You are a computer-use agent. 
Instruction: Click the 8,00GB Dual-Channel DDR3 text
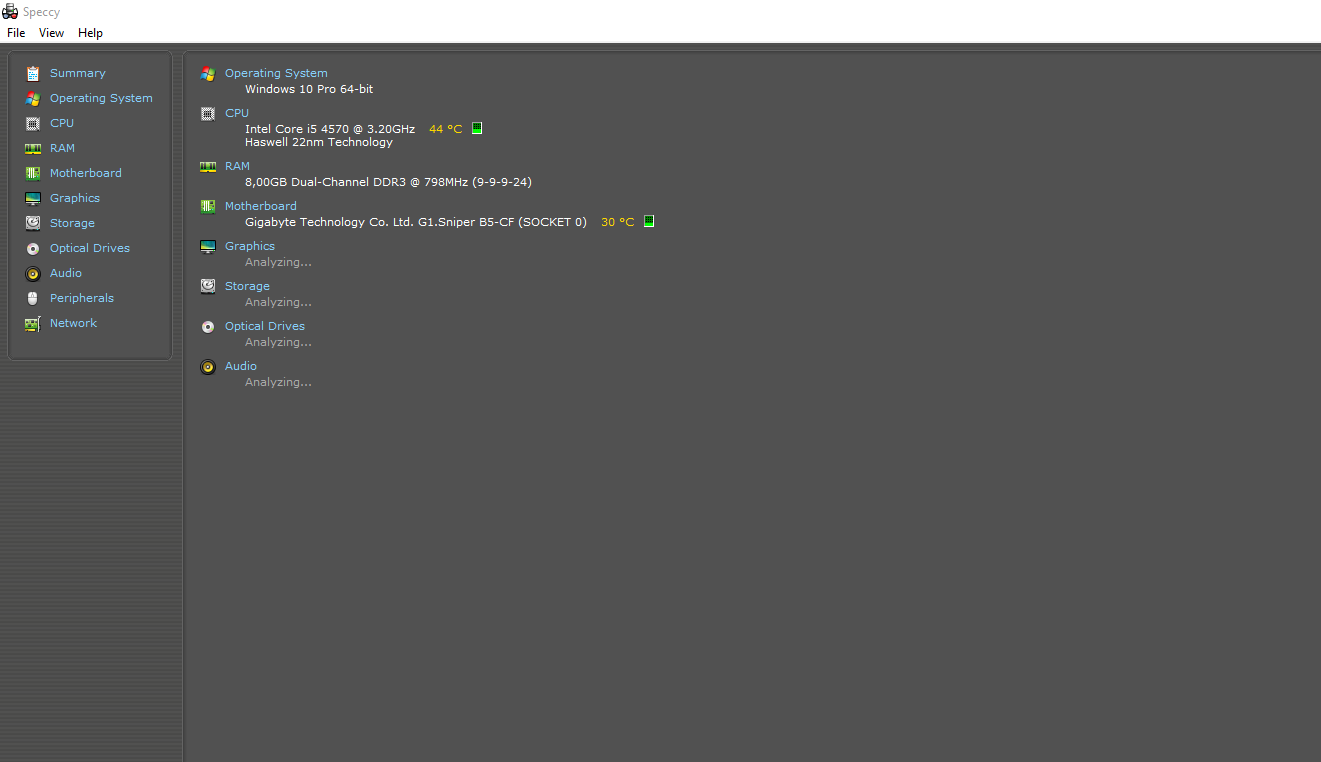(388, 182)
